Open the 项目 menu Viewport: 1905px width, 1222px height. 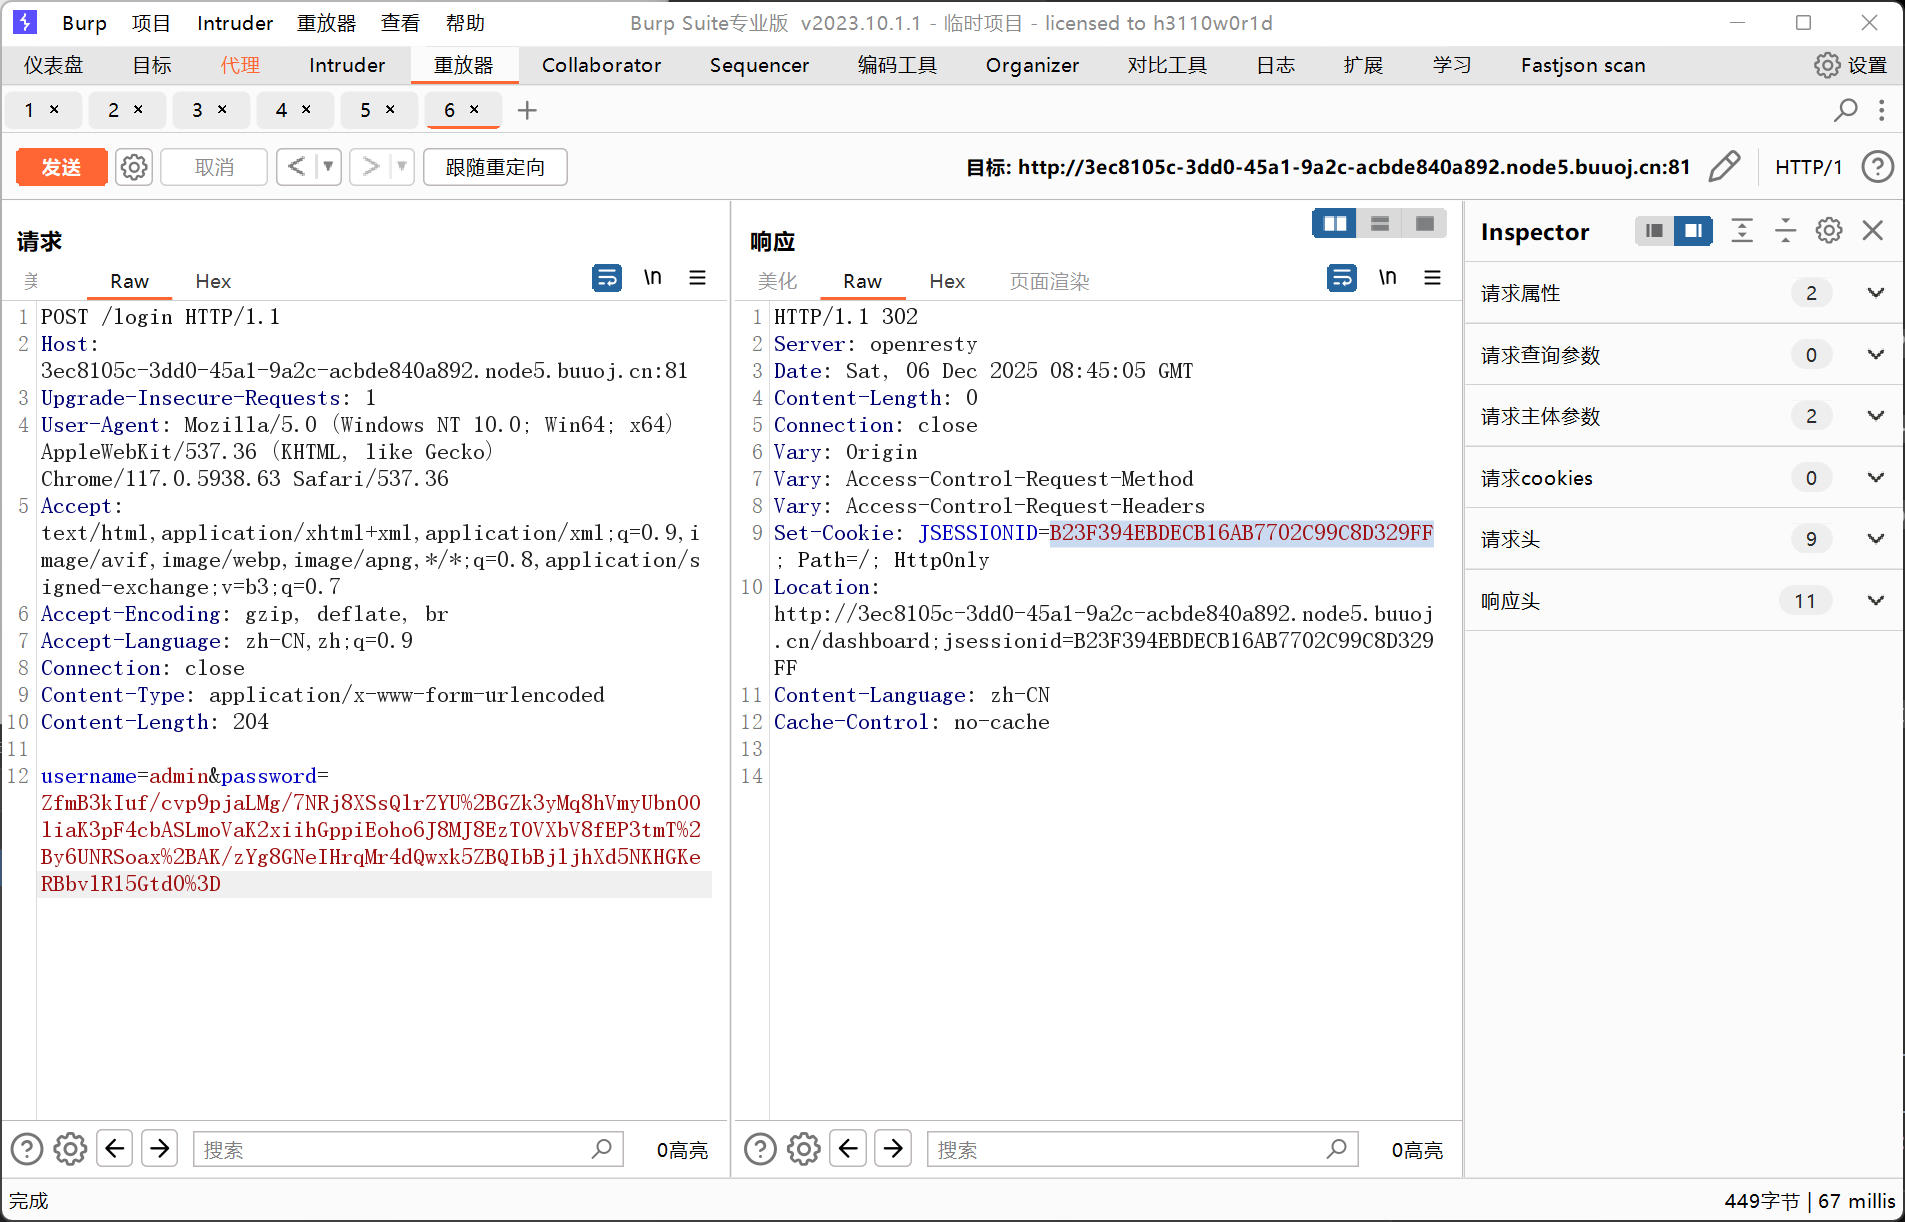(151, 23)
